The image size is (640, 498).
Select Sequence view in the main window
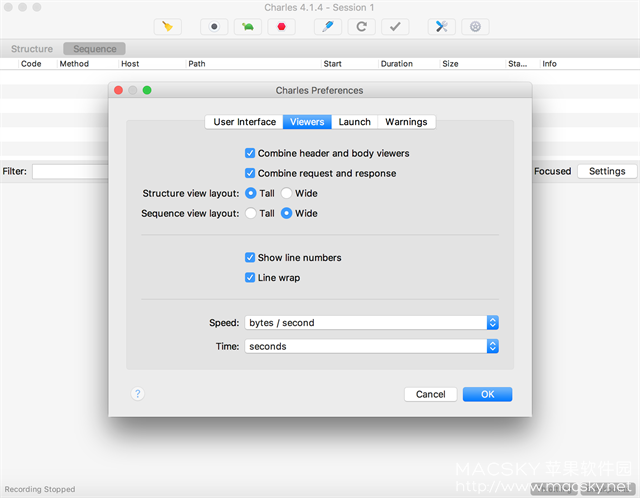click(95, 49)
